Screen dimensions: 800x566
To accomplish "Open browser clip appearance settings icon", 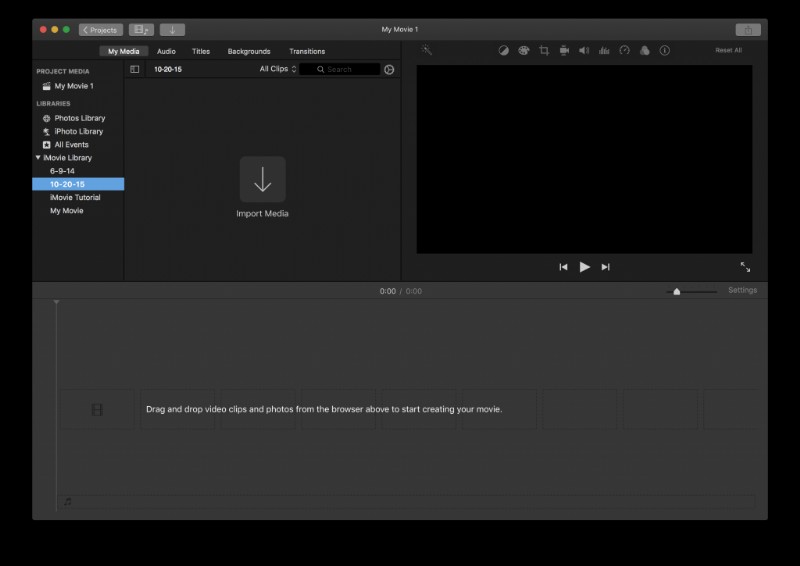I will tap(389, 69).
